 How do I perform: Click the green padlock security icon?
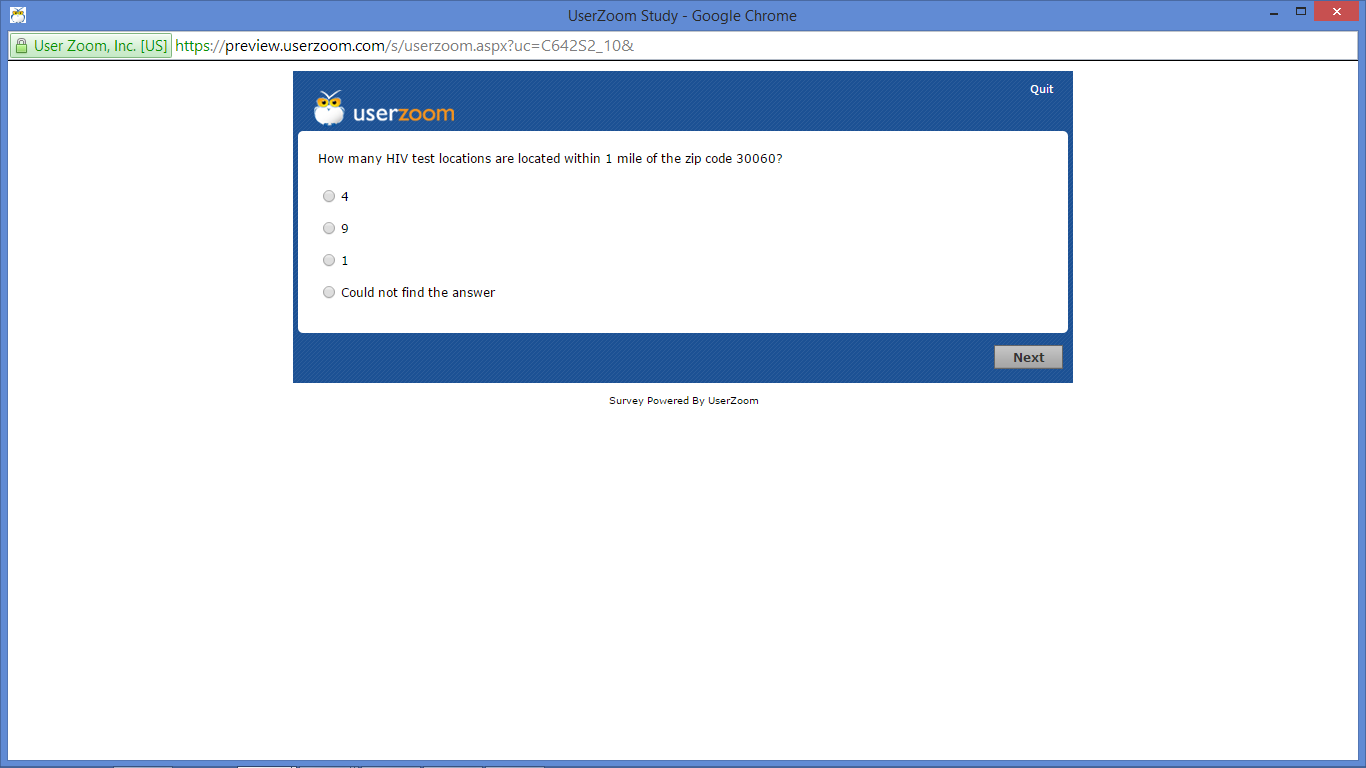point(22,46)
